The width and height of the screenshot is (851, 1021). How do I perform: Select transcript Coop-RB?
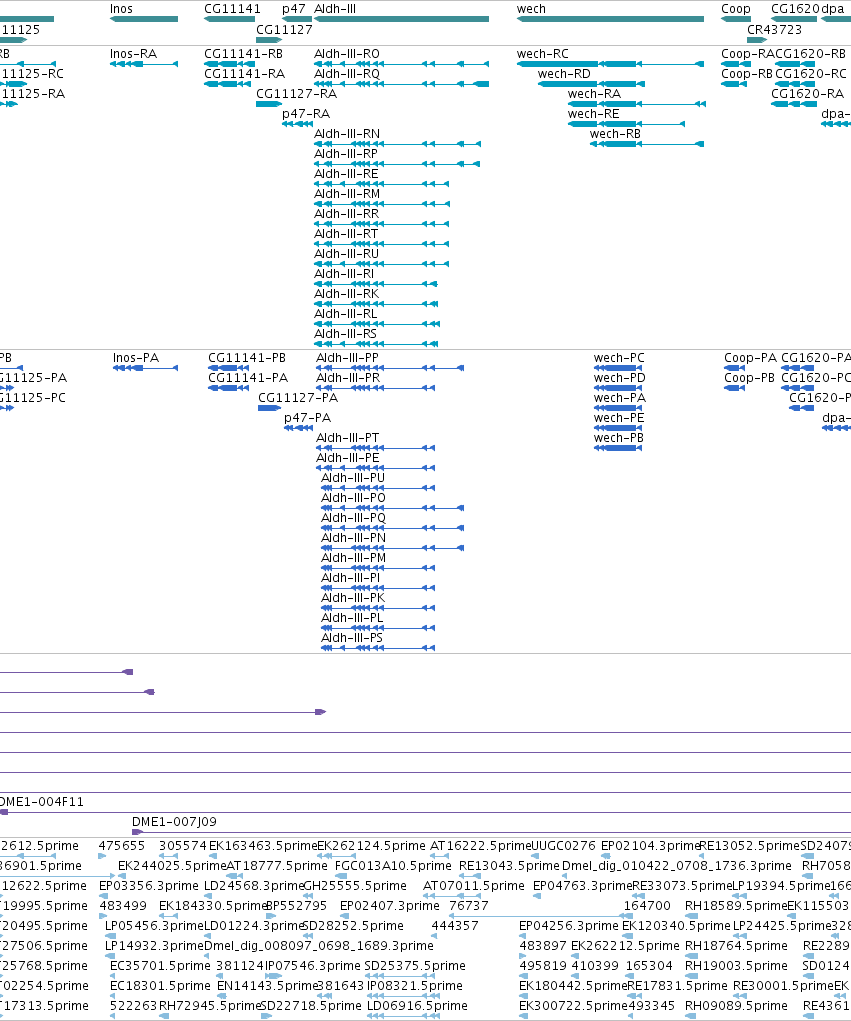[746, 74]
